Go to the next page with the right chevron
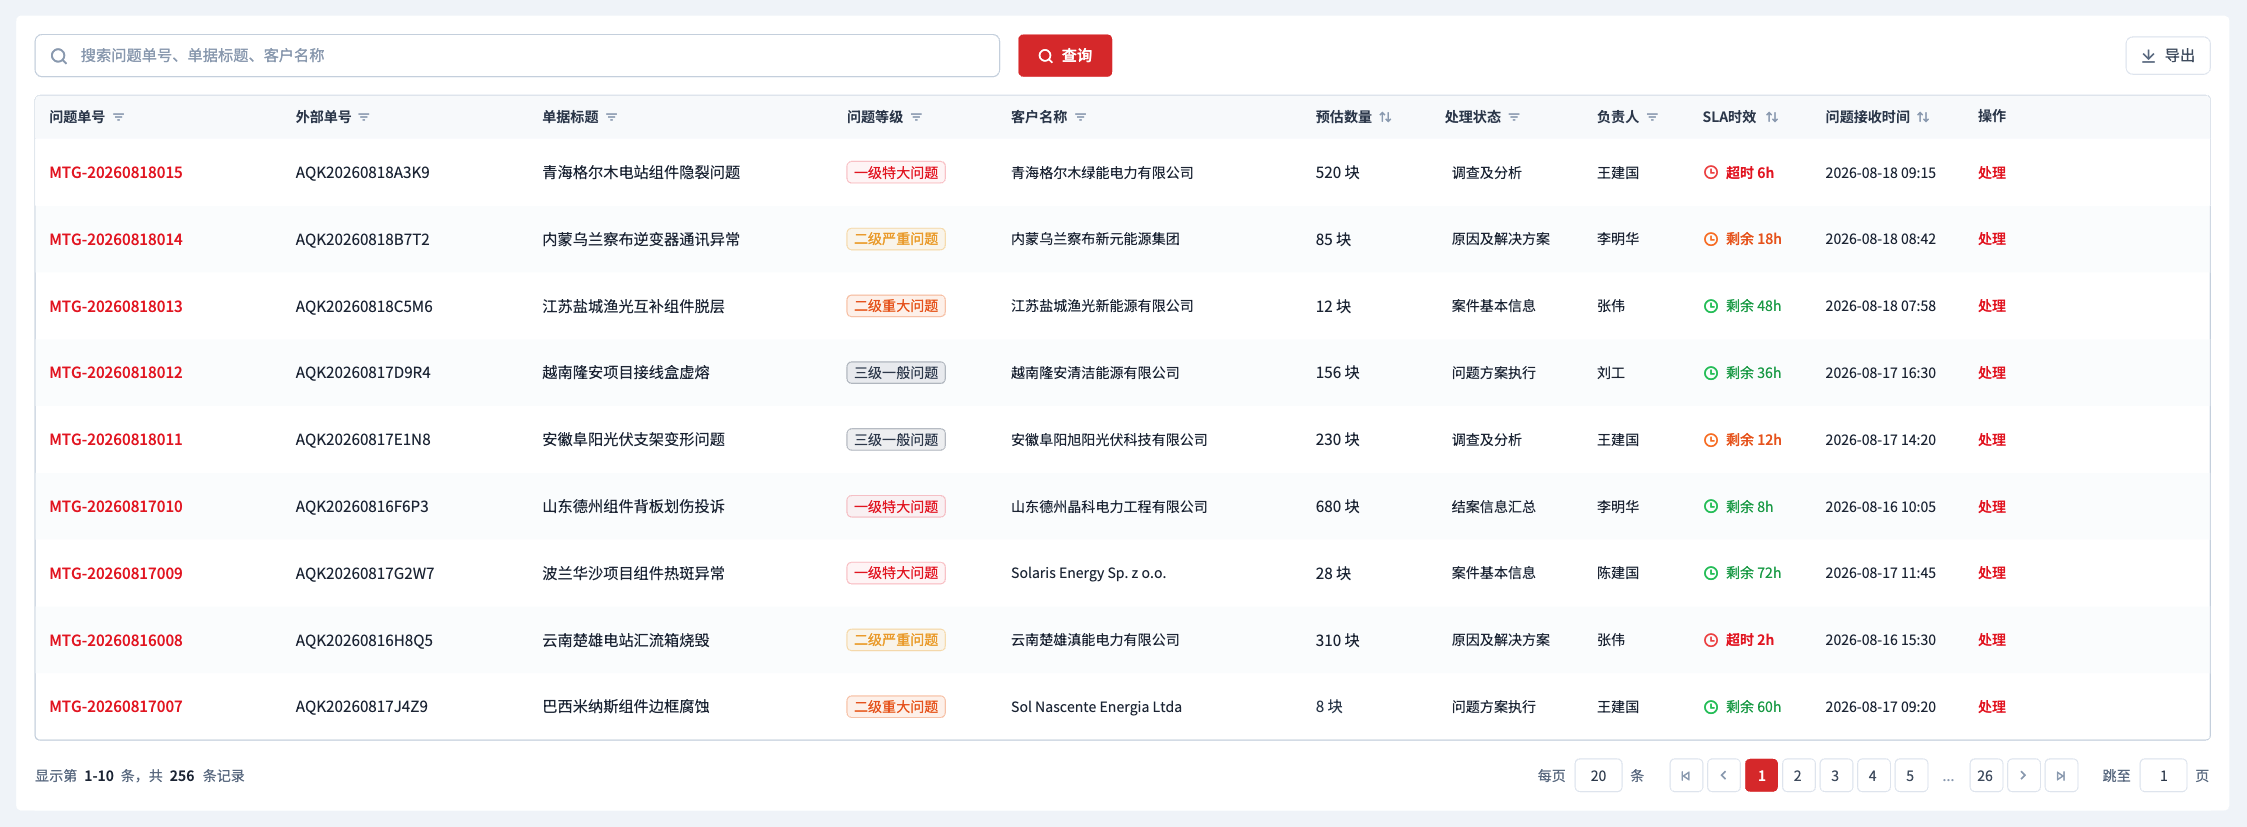 2023,776
